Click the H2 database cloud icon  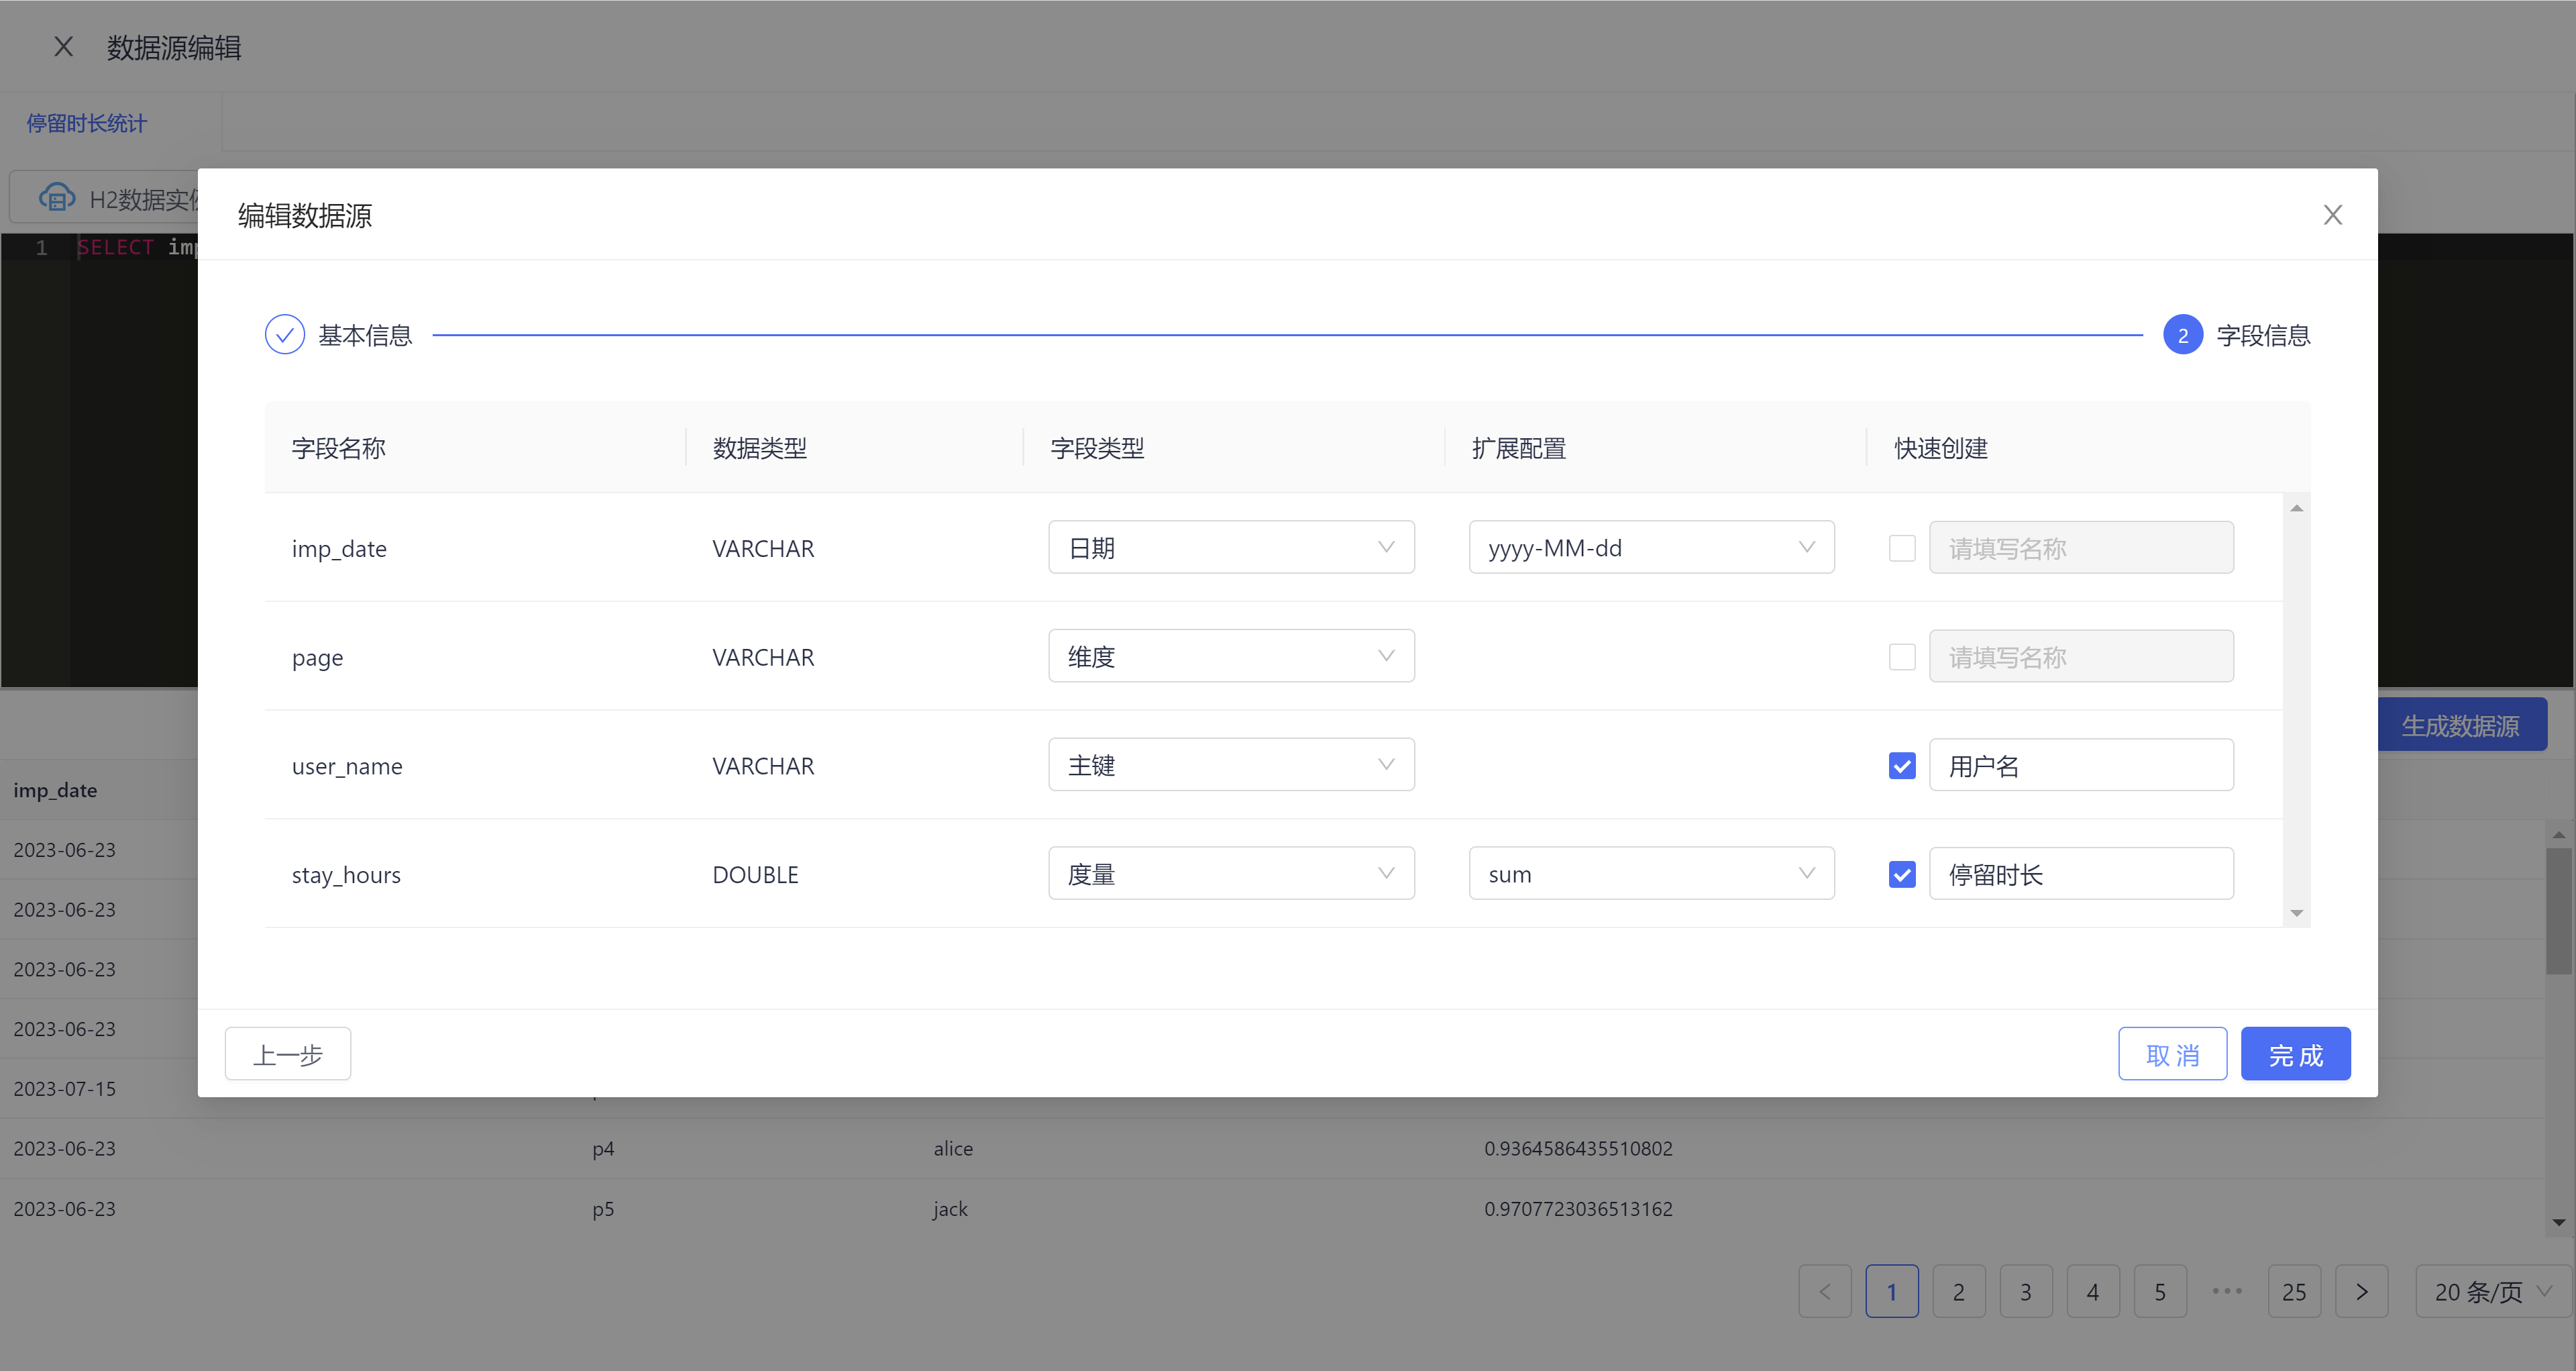[56, 198]
